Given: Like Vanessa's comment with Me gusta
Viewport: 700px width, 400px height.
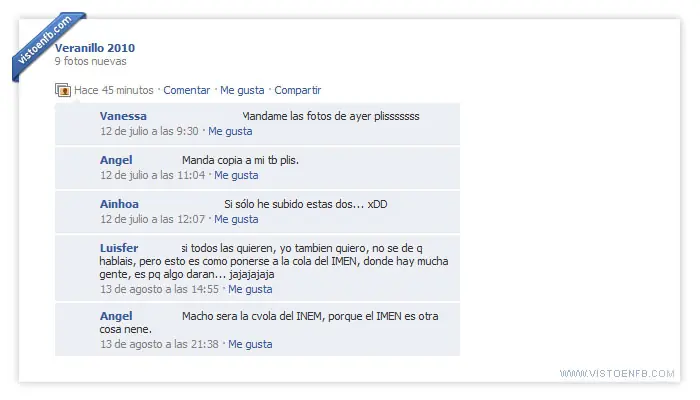Looking at the screenshot, I should click(230, 131).
